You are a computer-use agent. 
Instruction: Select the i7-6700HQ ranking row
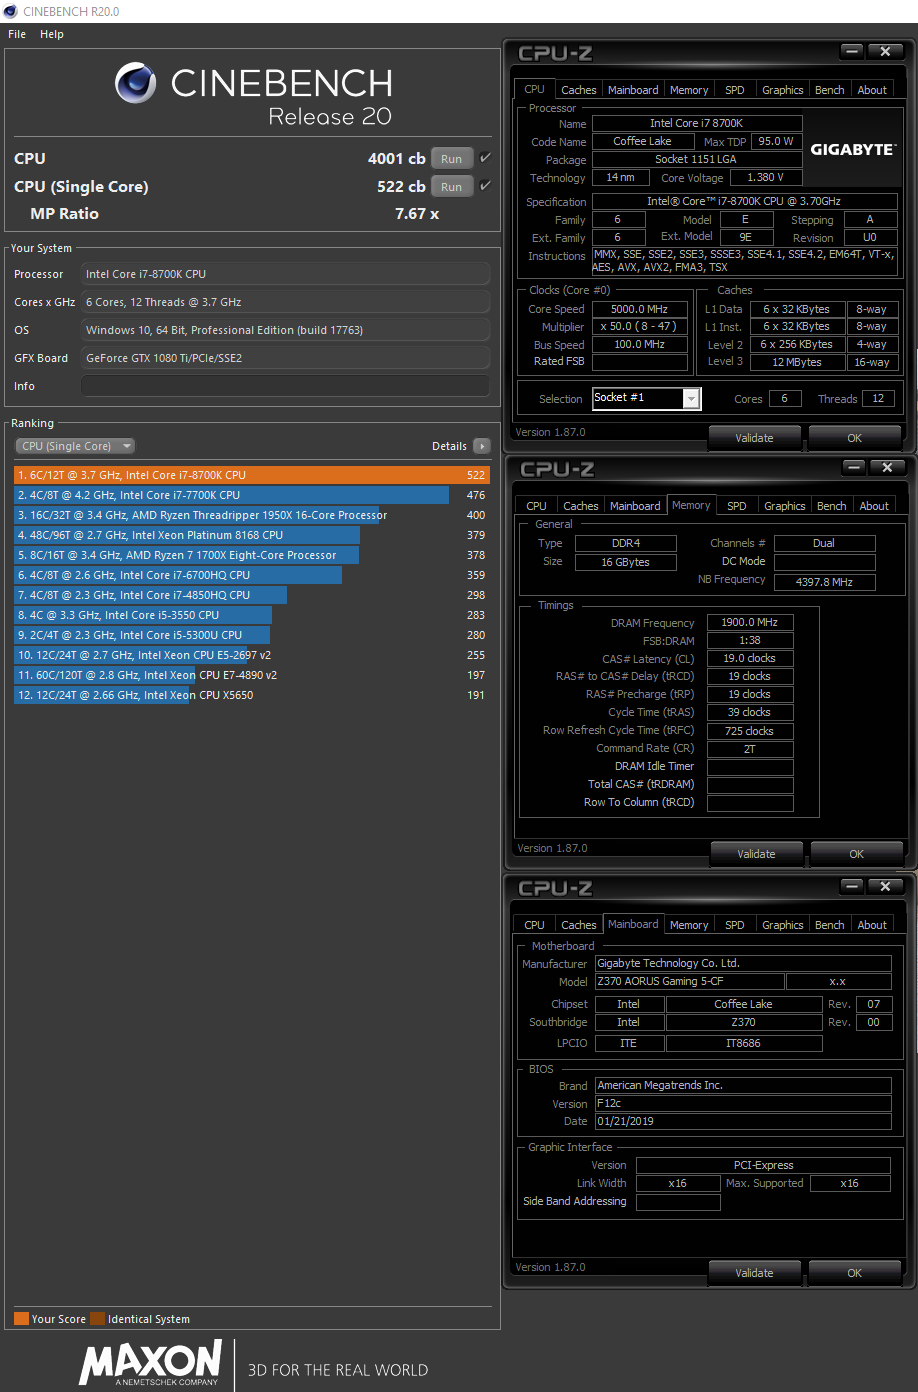252,575
